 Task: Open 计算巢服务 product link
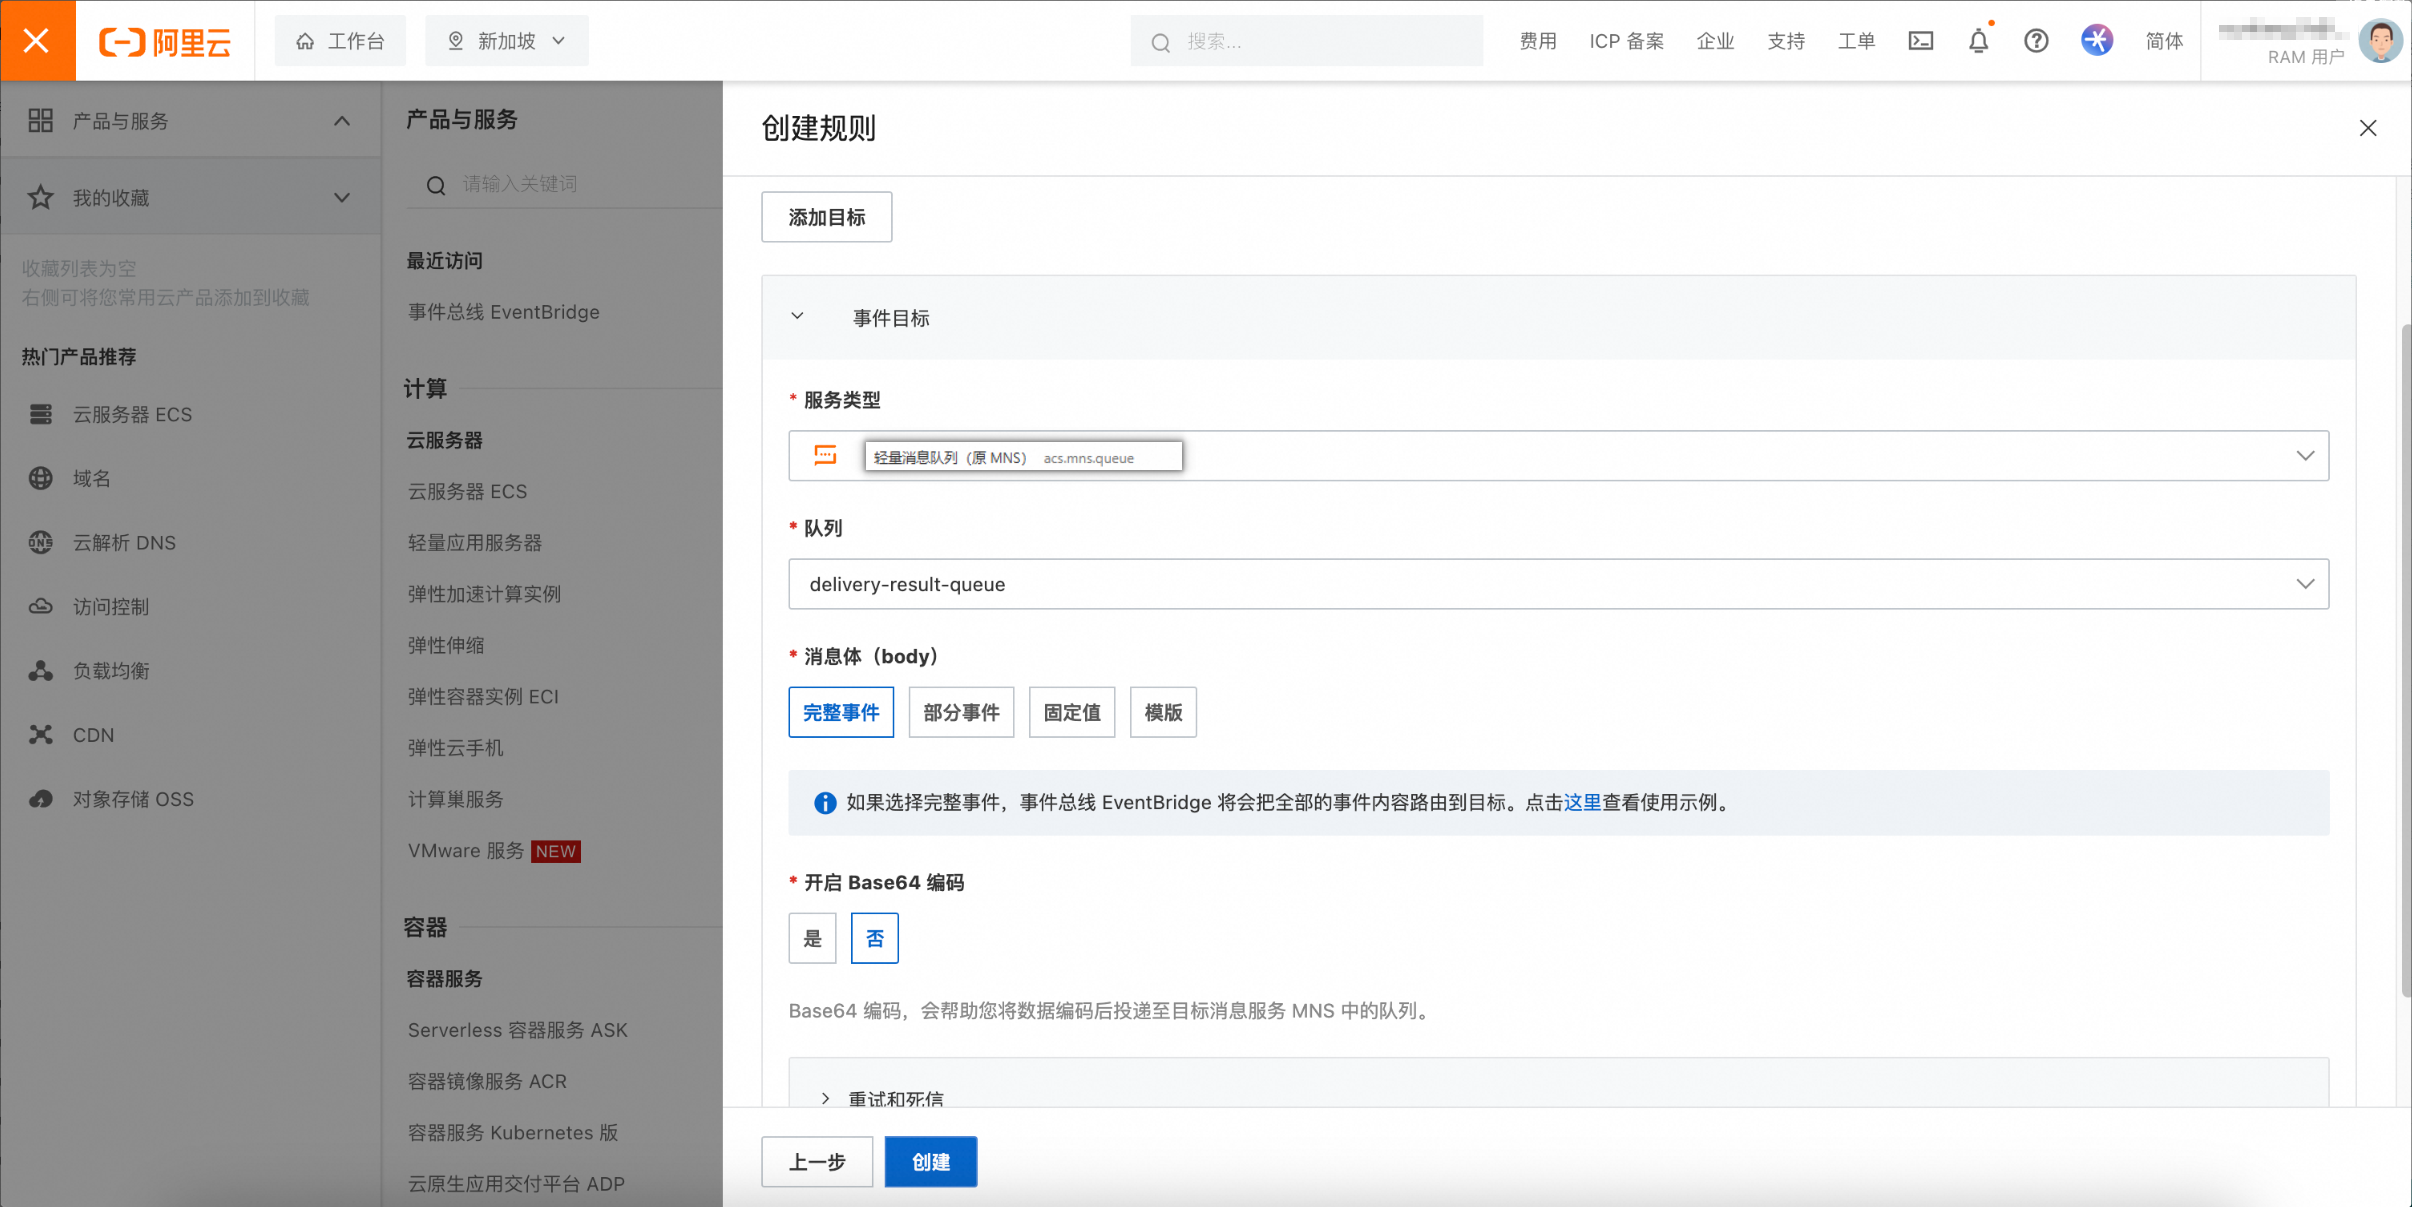point(455,799)
